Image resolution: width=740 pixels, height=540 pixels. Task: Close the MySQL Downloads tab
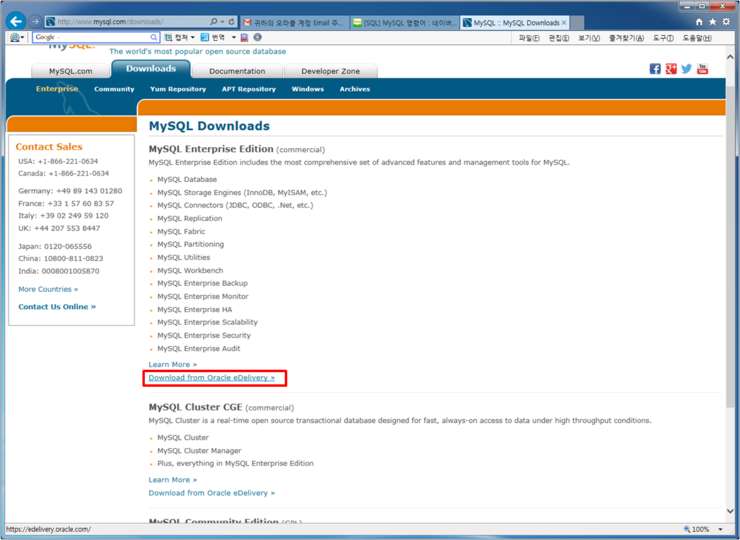[564, 23]
